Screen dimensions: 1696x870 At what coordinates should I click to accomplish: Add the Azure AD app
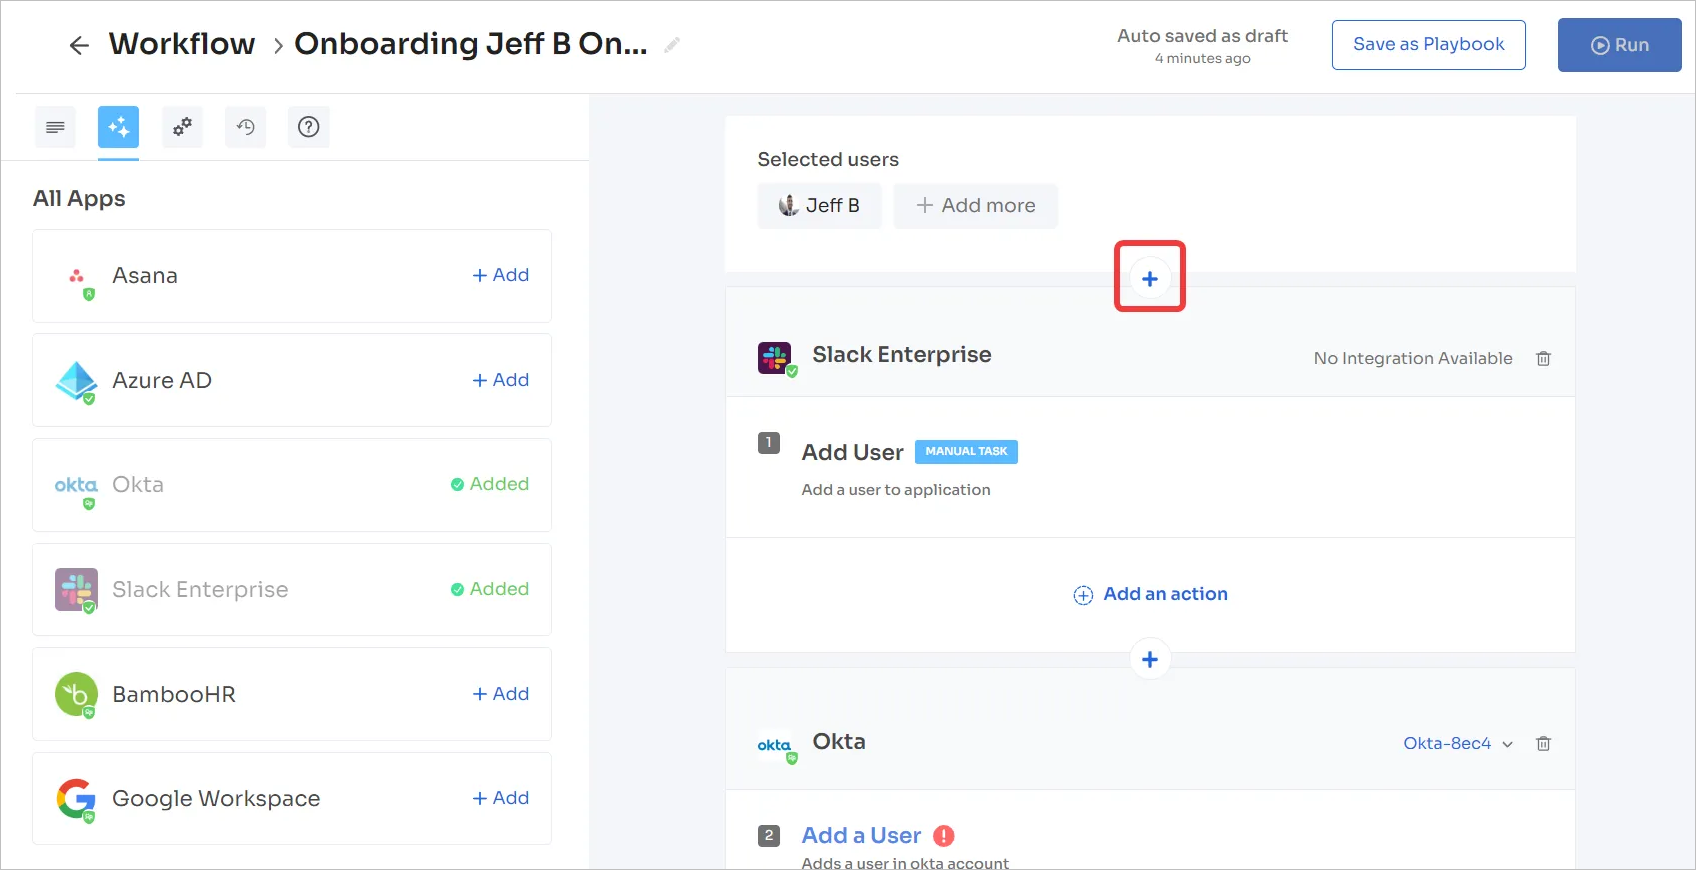pos(501,380)
